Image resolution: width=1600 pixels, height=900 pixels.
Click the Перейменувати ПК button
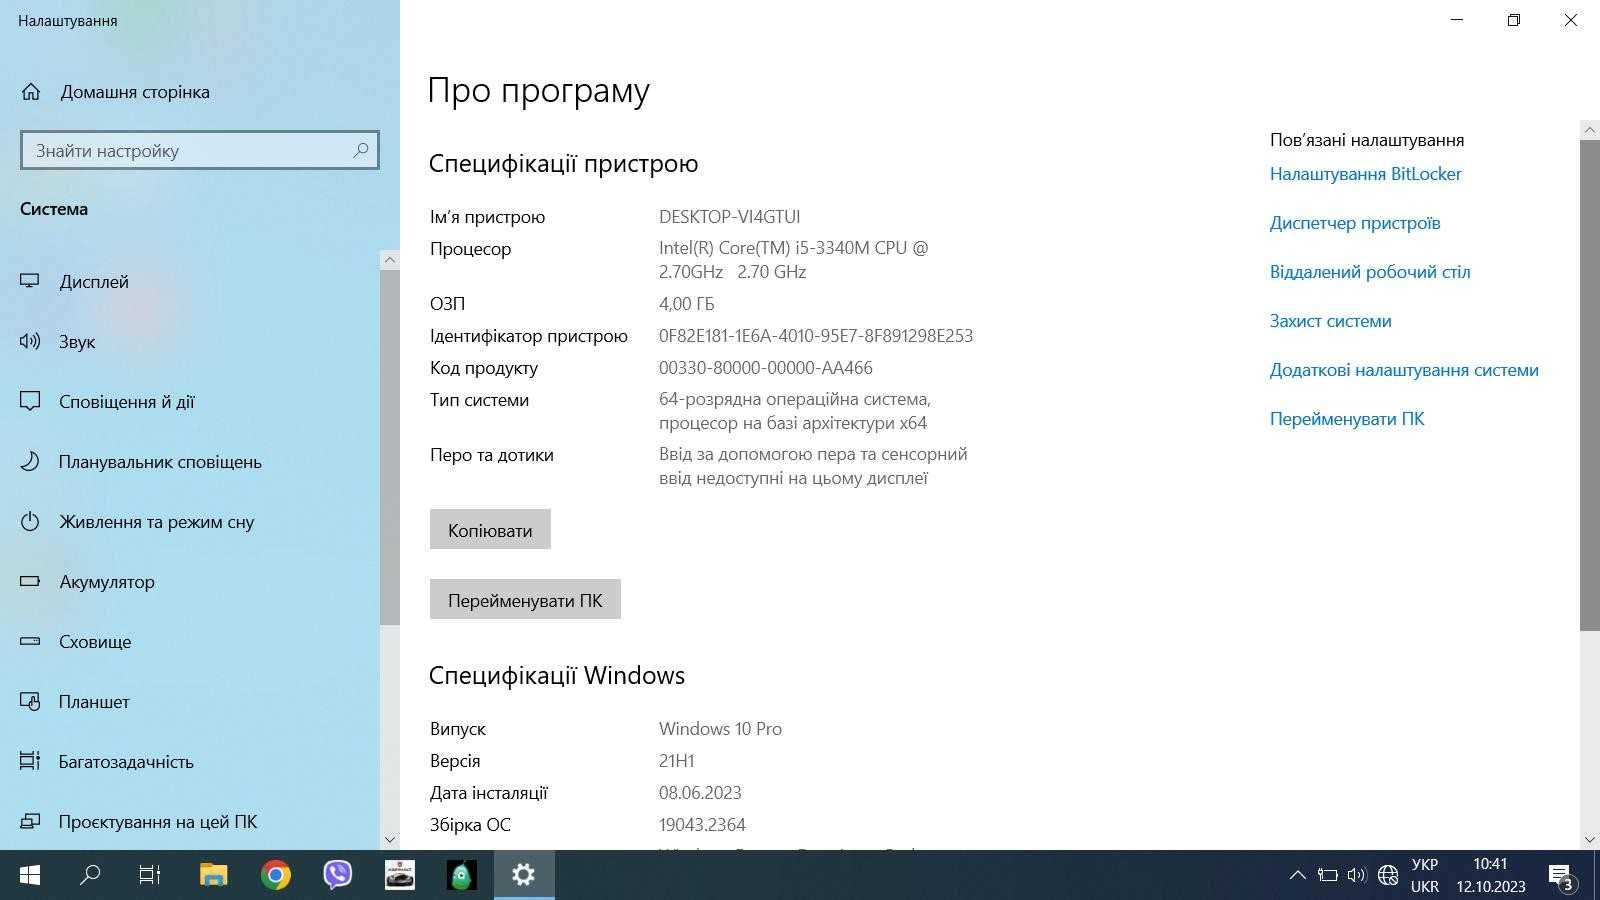pyautogui.click(x=525, y=600)
